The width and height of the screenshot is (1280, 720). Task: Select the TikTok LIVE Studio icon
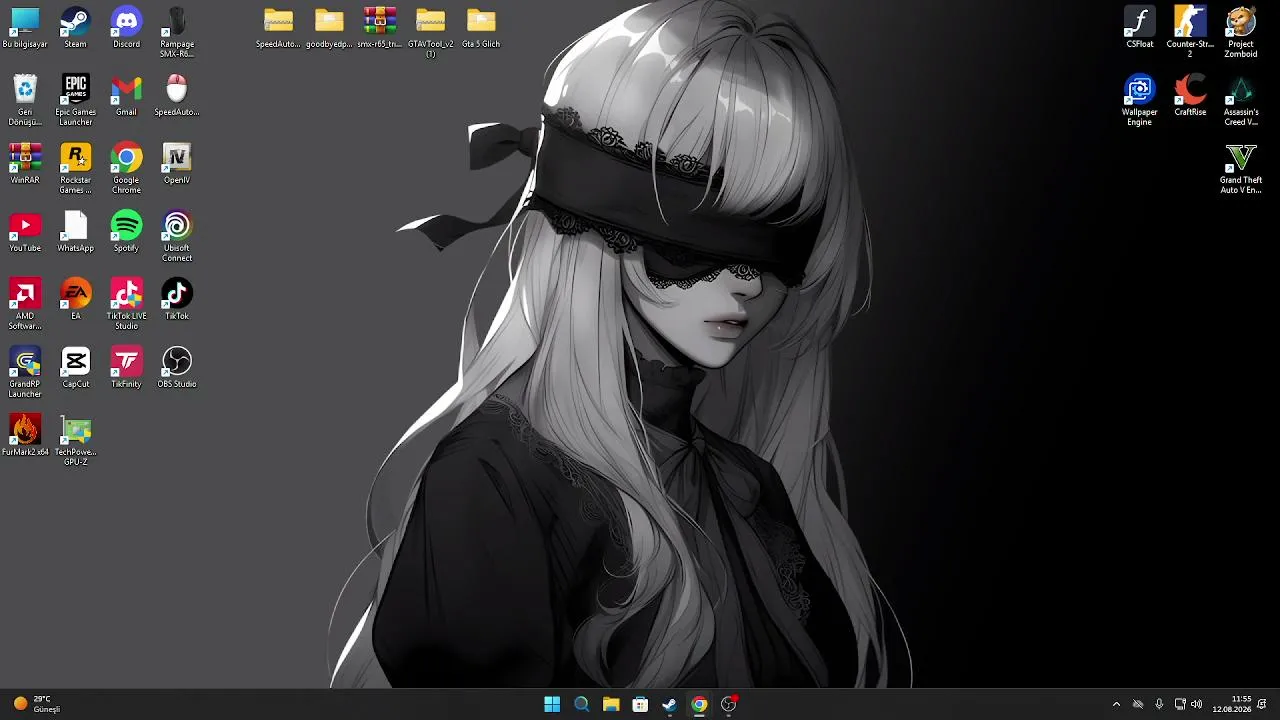pos(126,304)
